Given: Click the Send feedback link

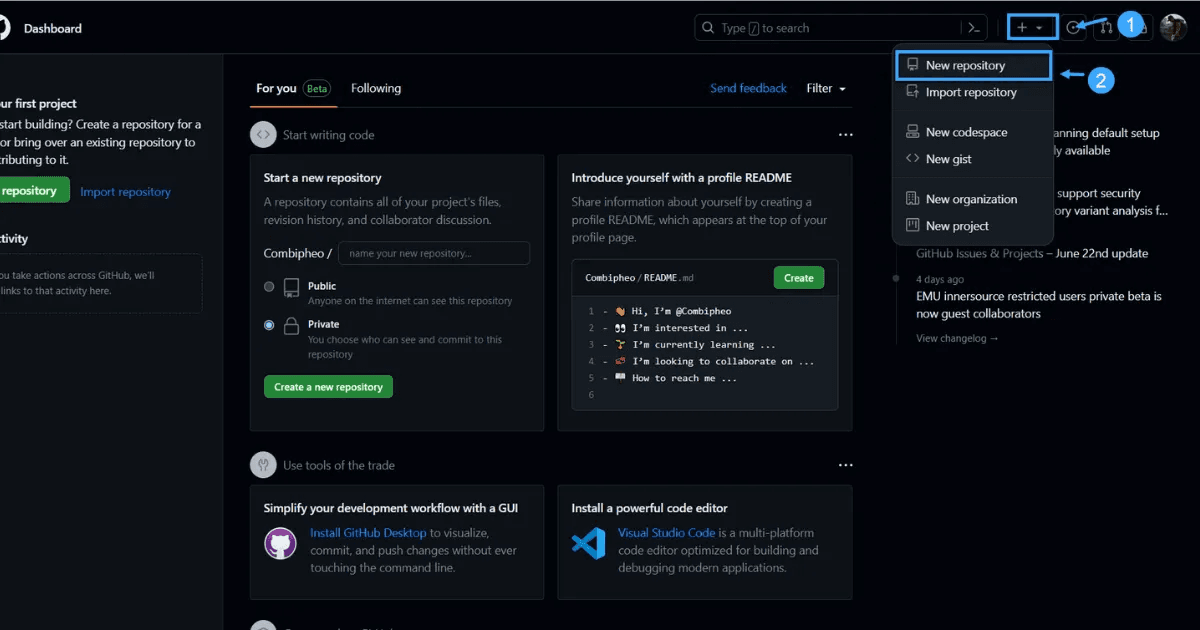Looking at the screenshot, I should point(748,88).
